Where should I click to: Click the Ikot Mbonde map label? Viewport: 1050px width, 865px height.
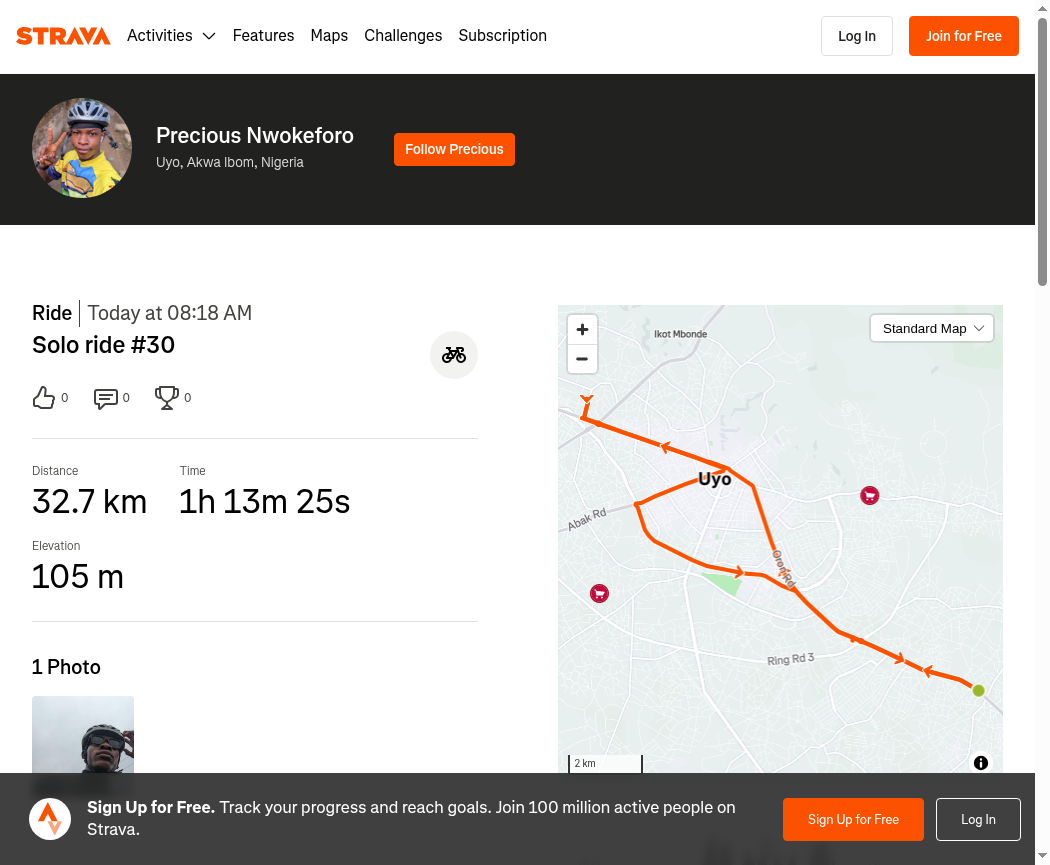tap(680, 334)
